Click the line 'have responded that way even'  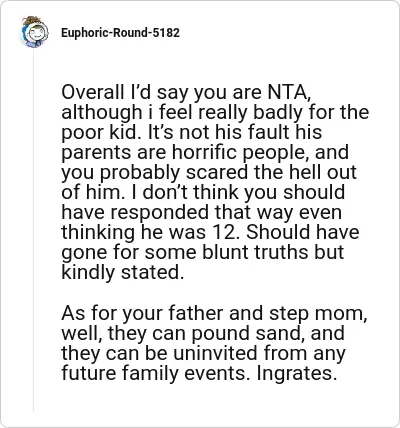pyautogui.click(x=201, y=212)
